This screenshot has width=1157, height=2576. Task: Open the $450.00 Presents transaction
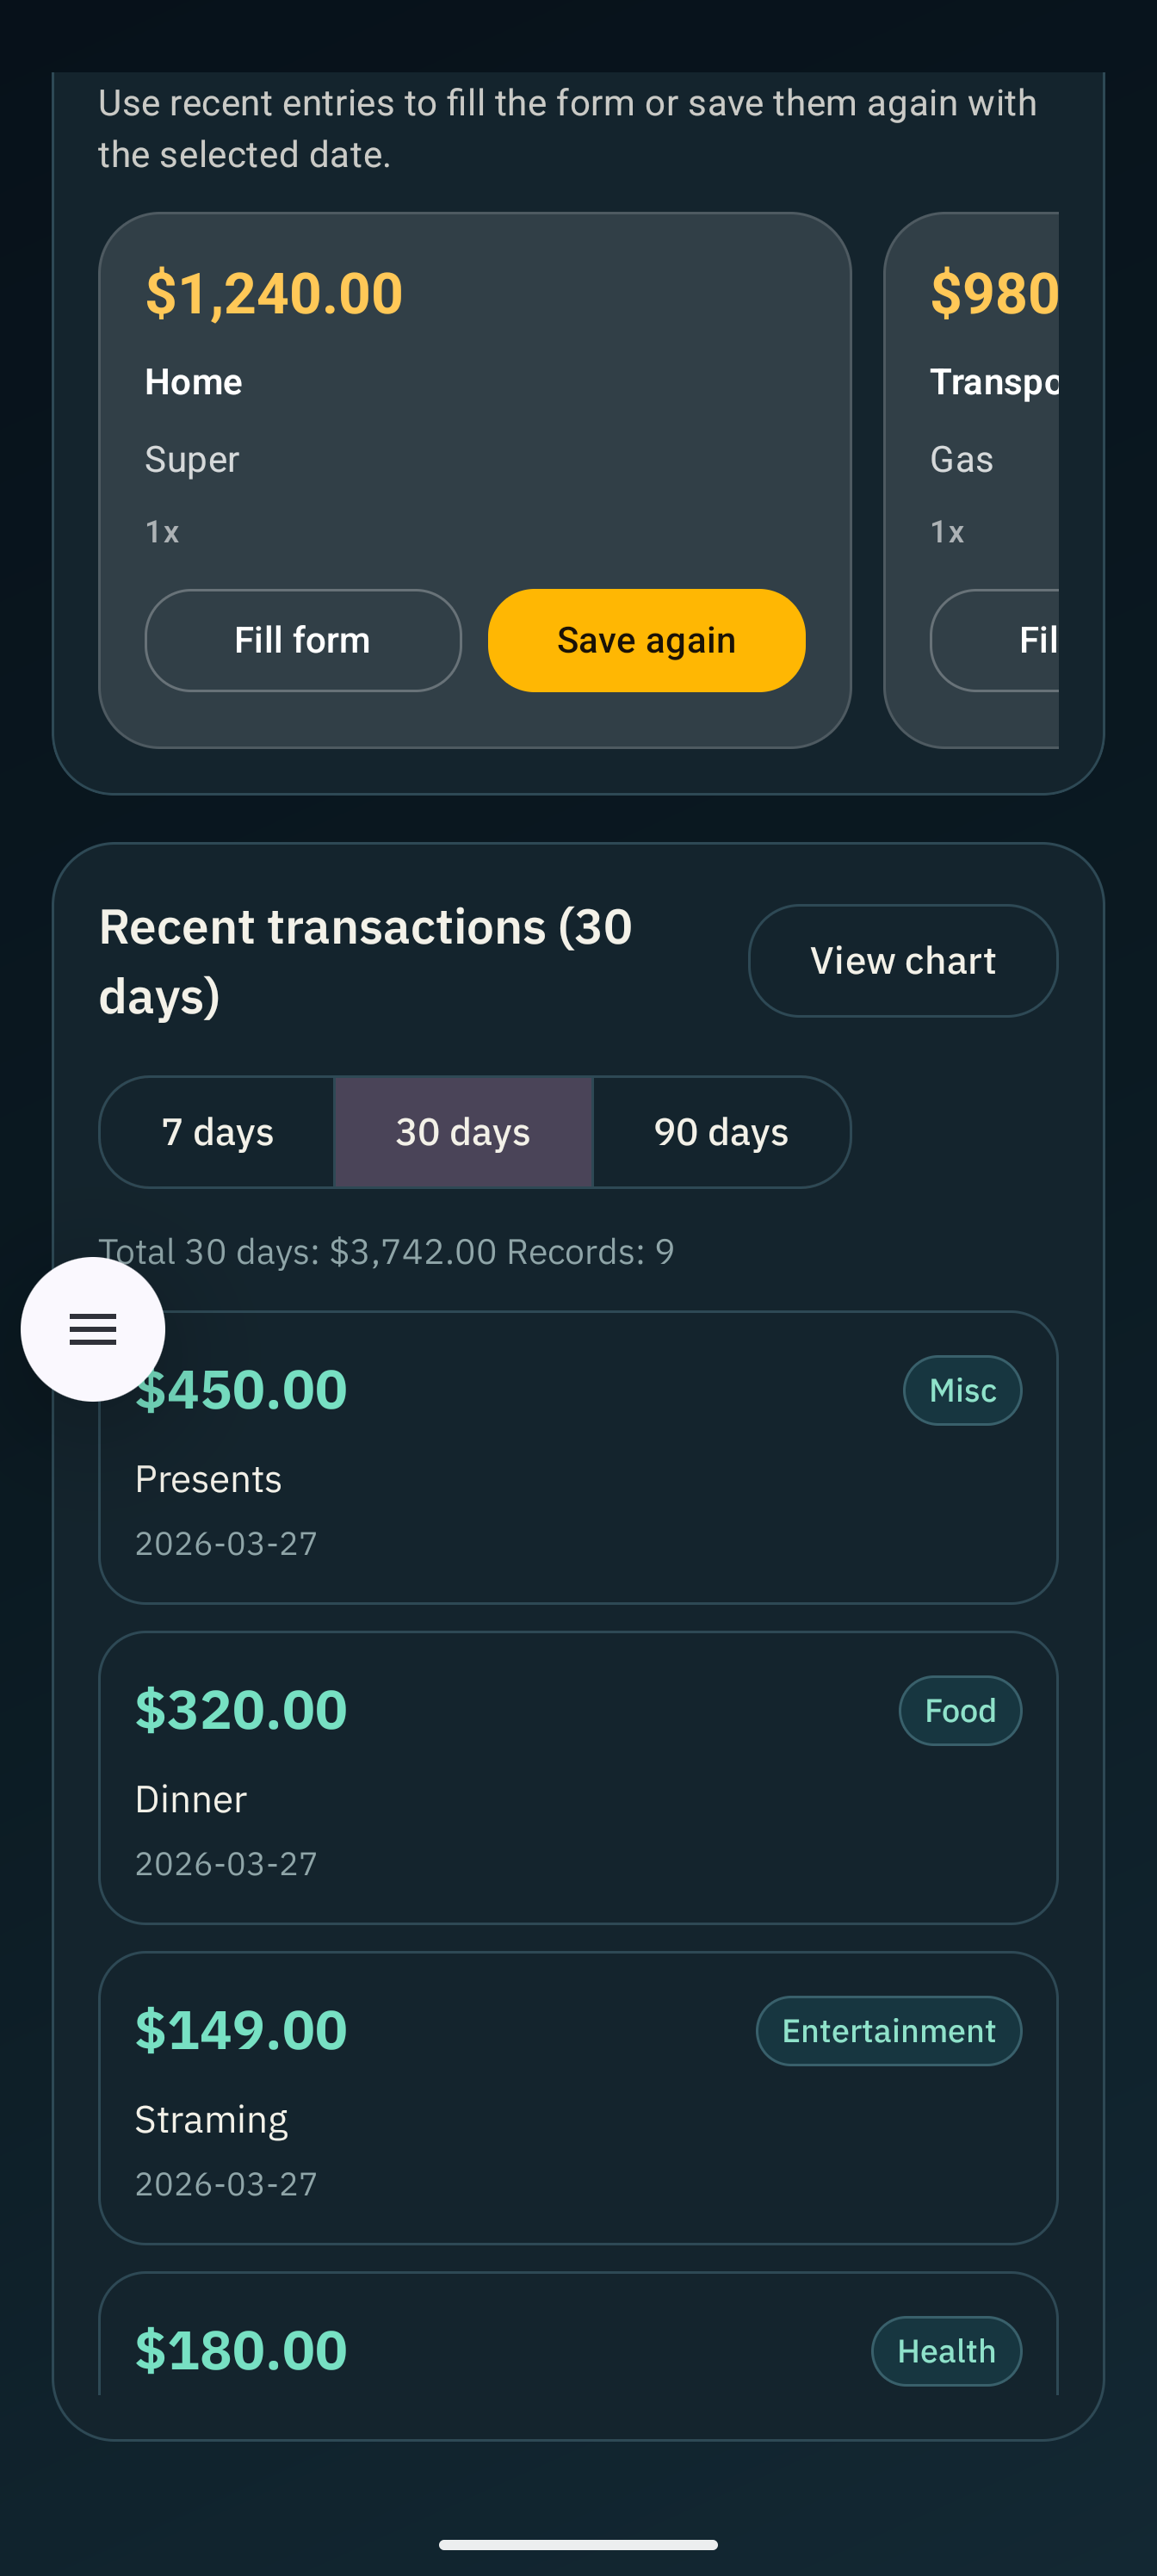[x=578, y=1457]
